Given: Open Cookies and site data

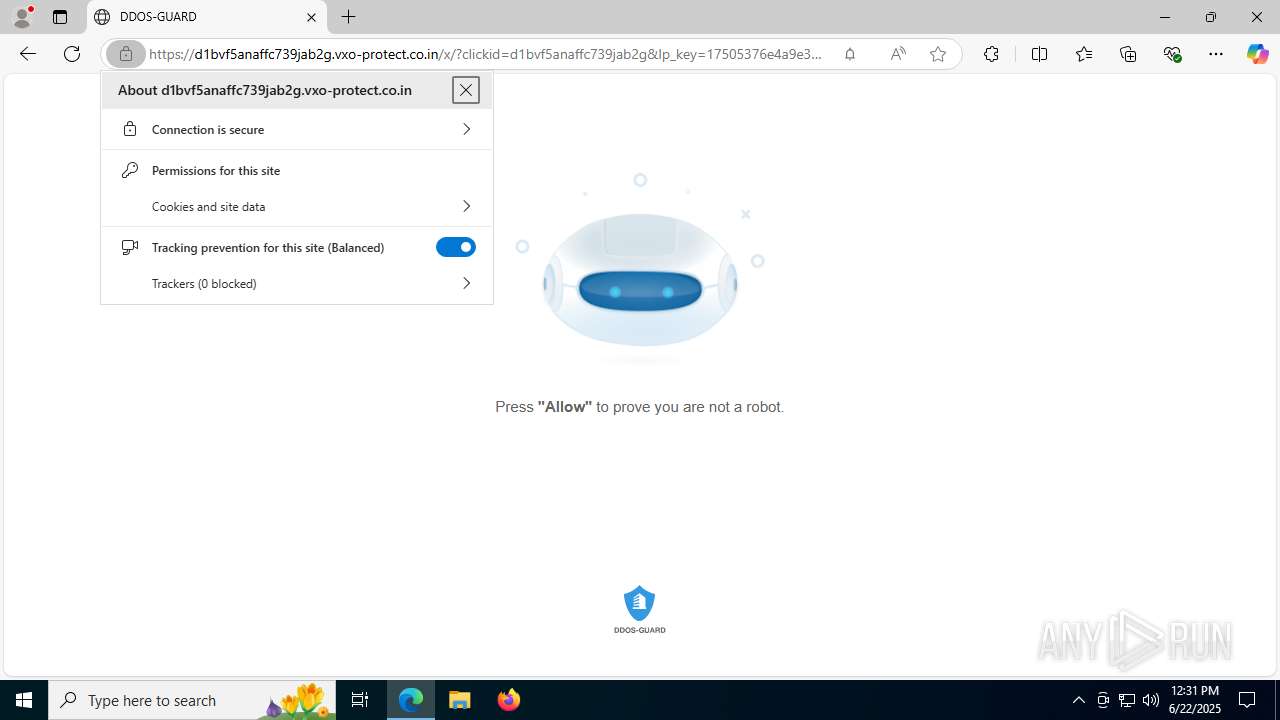Looking at the screenshot, I should pos(297,206).
